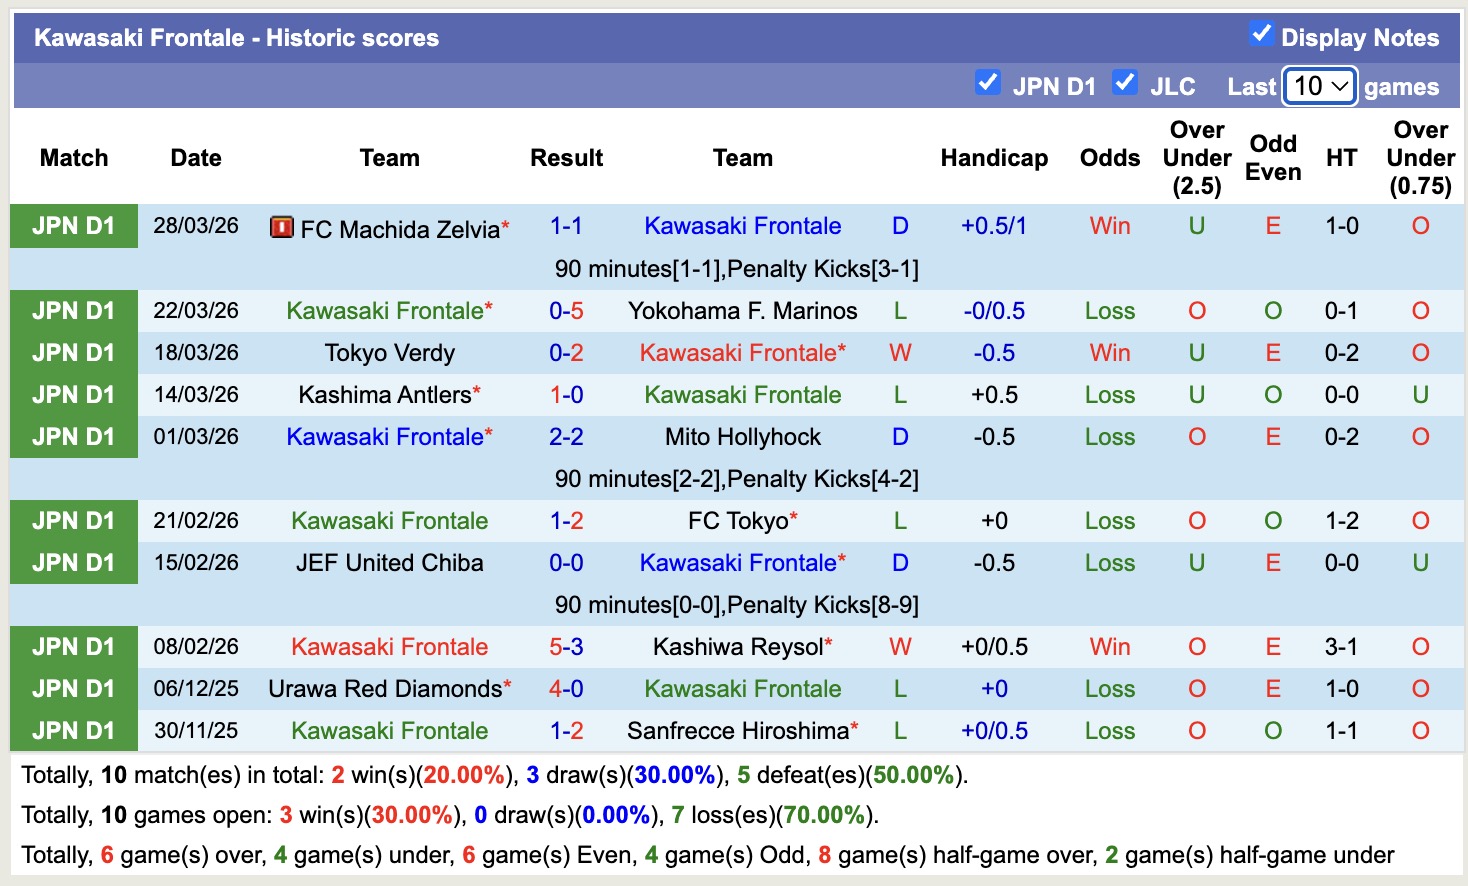
Task: Select JEF United Chiba link
Action: pyautogui.click(x=389, y=562)
